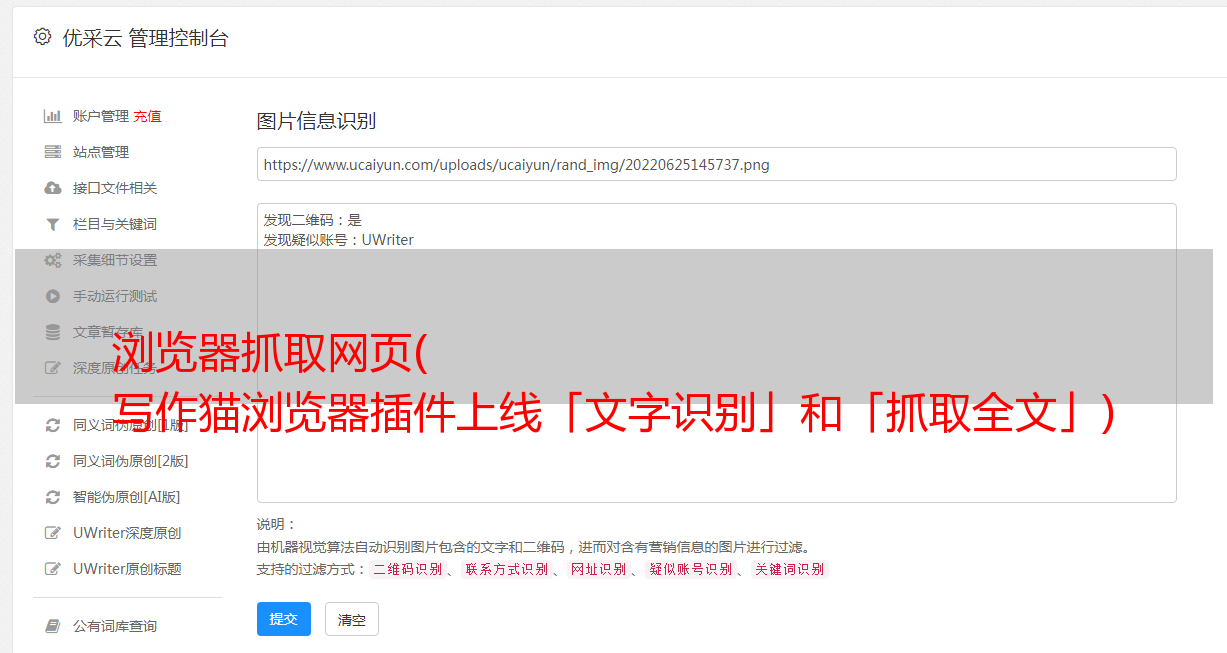Click the 二维码识别 tag

tap(407, 569)
